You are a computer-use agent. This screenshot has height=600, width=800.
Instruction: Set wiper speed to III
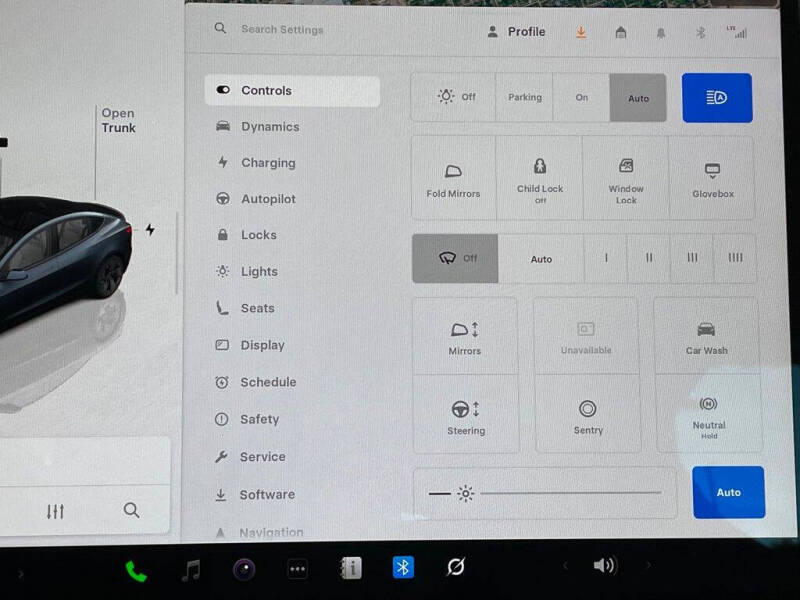(x=691, y=257)
